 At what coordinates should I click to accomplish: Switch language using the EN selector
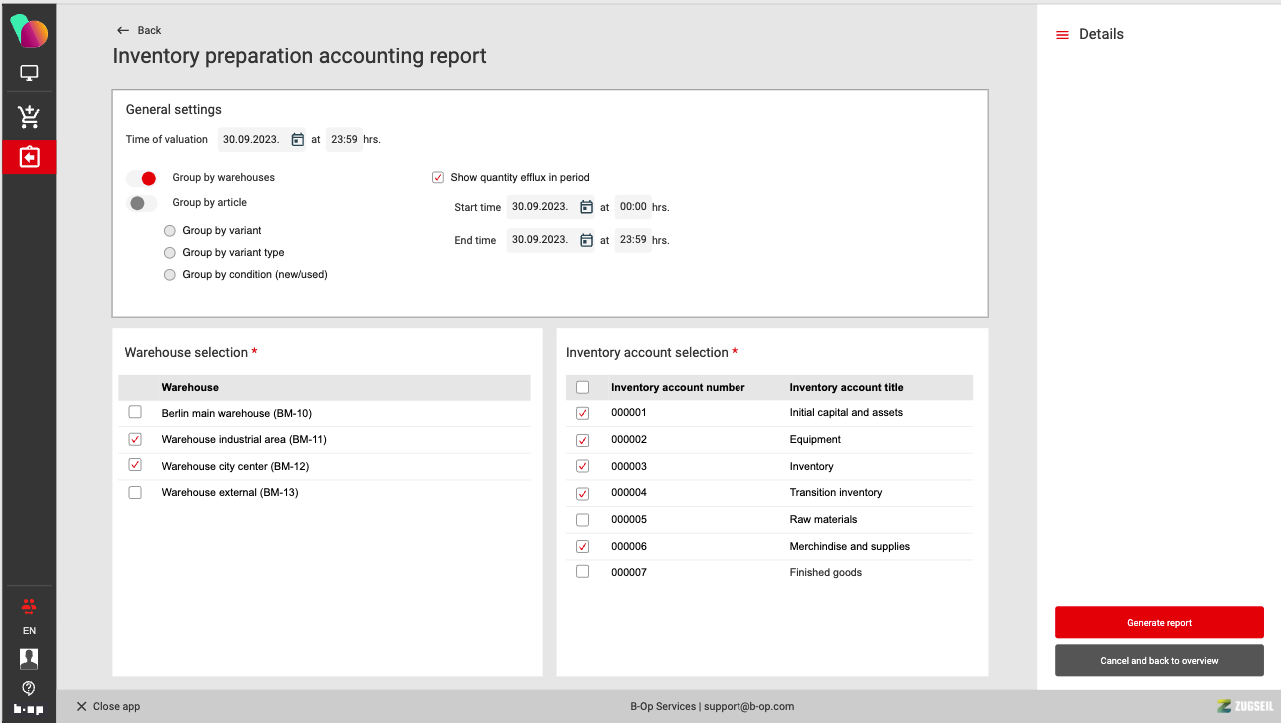click(29, 631)
